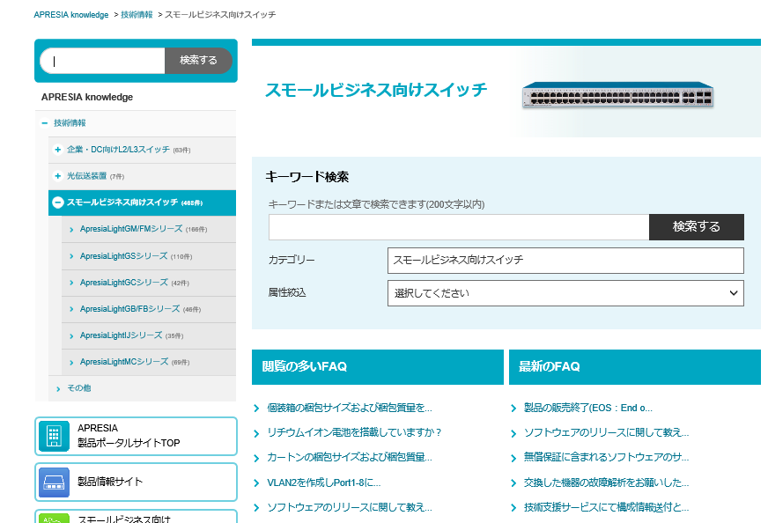Open the 技術情報 breadcrumb link
The height and width of the screenshot is (523, 768).
137,15
